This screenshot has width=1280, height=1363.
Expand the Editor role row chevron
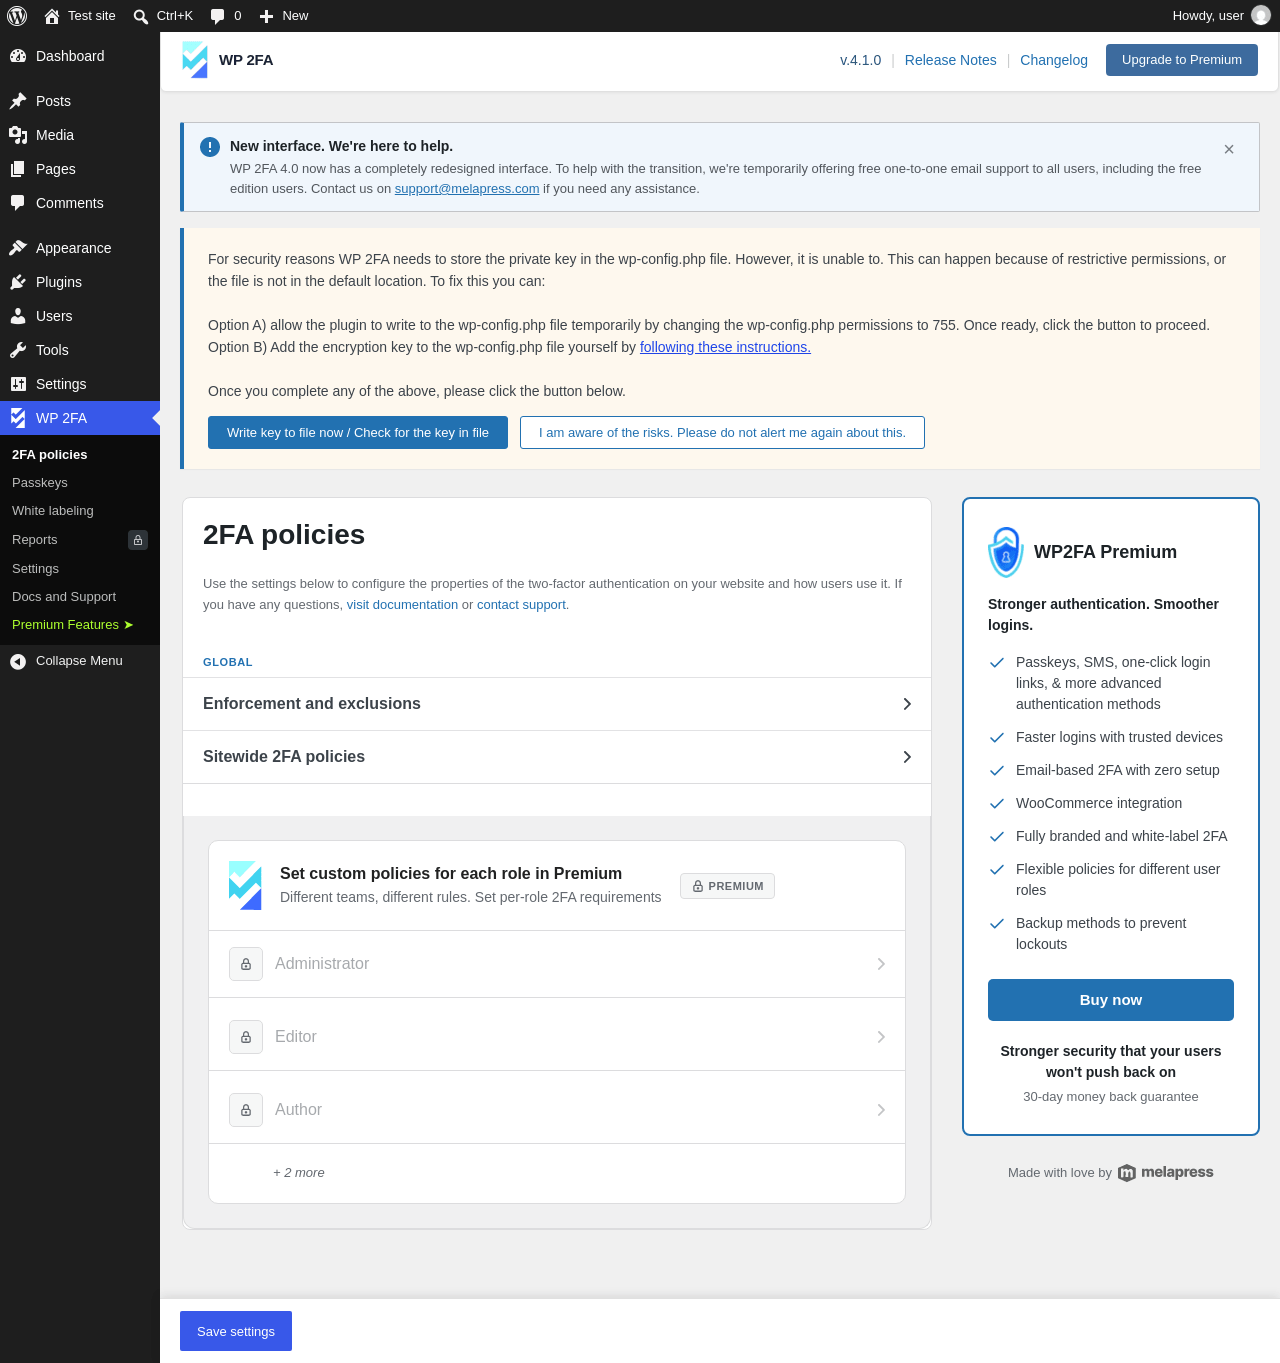[x=881, y=1037]
